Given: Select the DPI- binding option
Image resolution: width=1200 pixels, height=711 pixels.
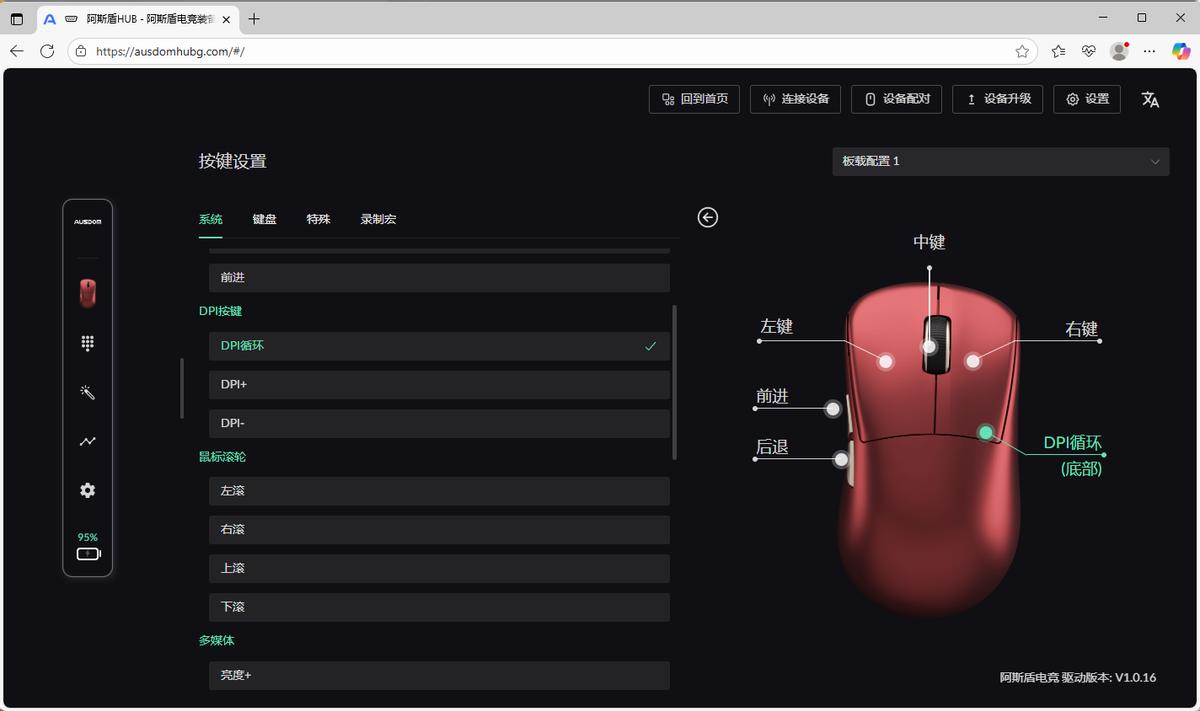Looking at the screenshot, I should (x=438, y=423).
